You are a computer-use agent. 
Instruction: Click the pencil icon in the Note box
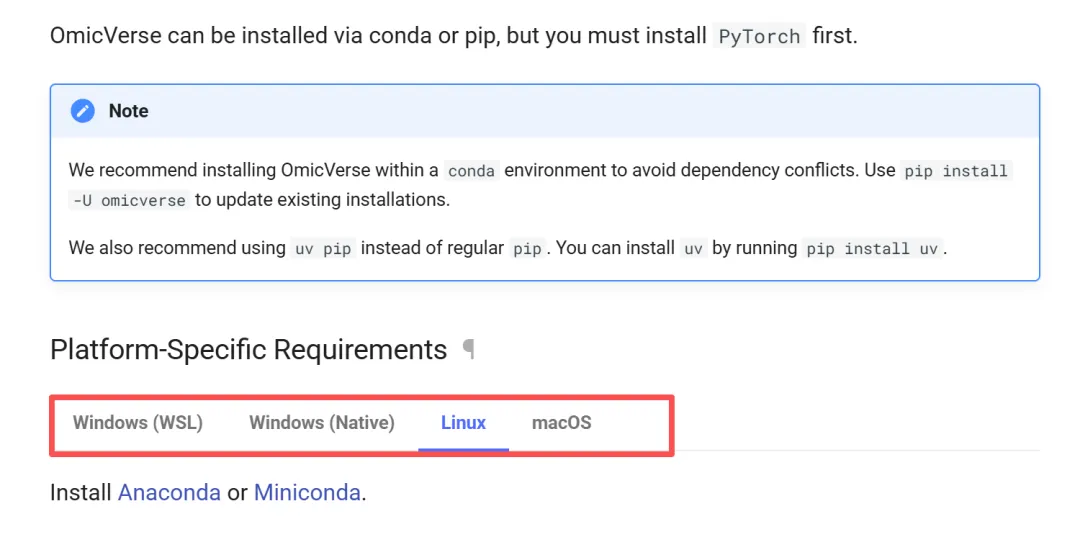pos(83,111)
